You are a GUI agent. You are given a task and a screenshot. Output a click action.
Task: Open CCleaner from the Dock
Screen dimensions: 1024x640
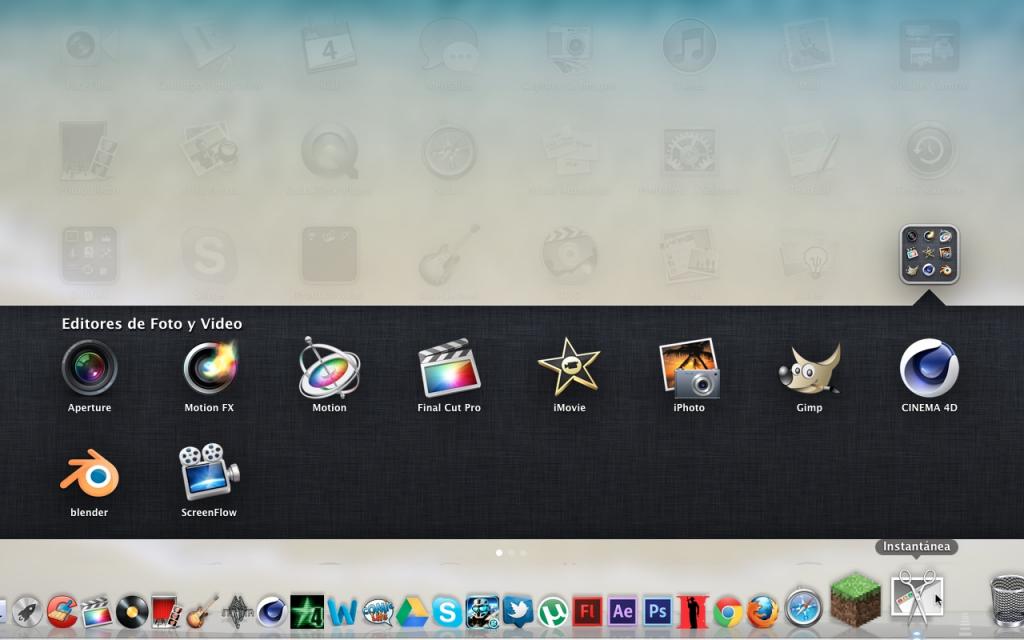click(62, 611)
